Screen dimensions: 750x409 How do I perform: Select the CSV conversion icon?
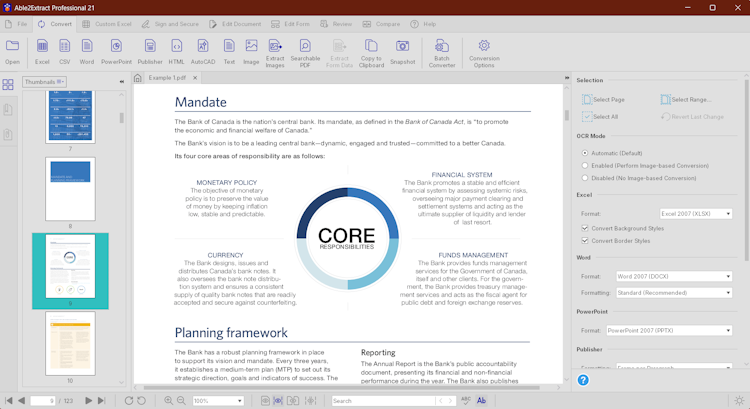(x=65, y=46)
